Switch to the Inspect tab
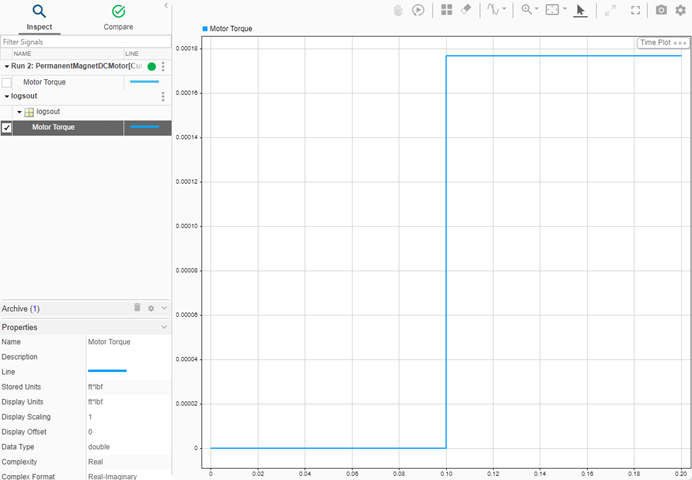 point(39,17)
